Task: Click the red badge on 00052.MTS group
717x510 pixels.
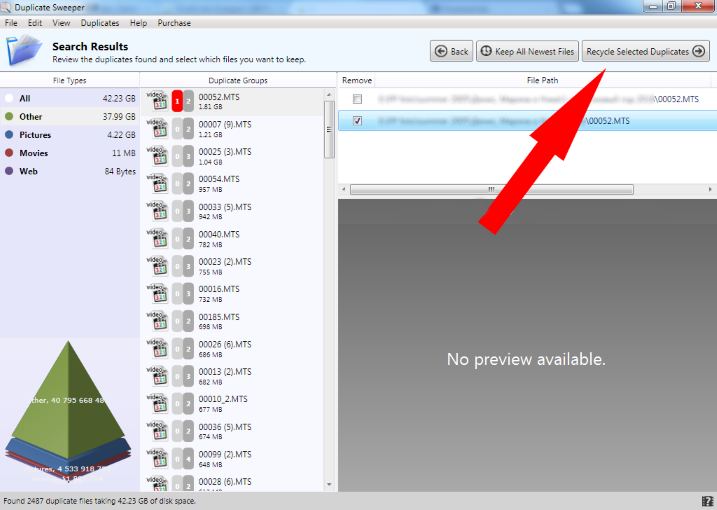Action: pyautogui.click(x=177, y=100)
